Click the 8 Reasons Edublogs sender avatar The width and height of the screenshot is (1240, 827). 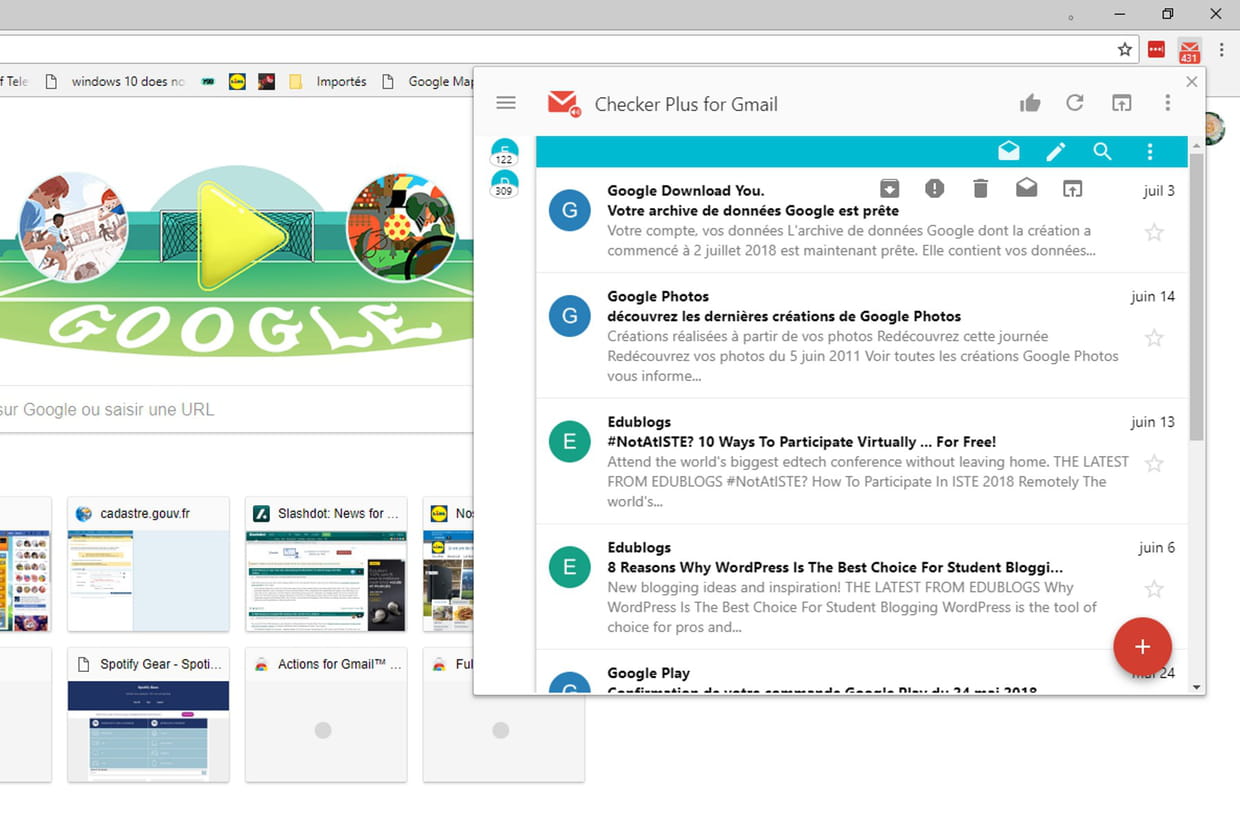(x=570, y=568)
